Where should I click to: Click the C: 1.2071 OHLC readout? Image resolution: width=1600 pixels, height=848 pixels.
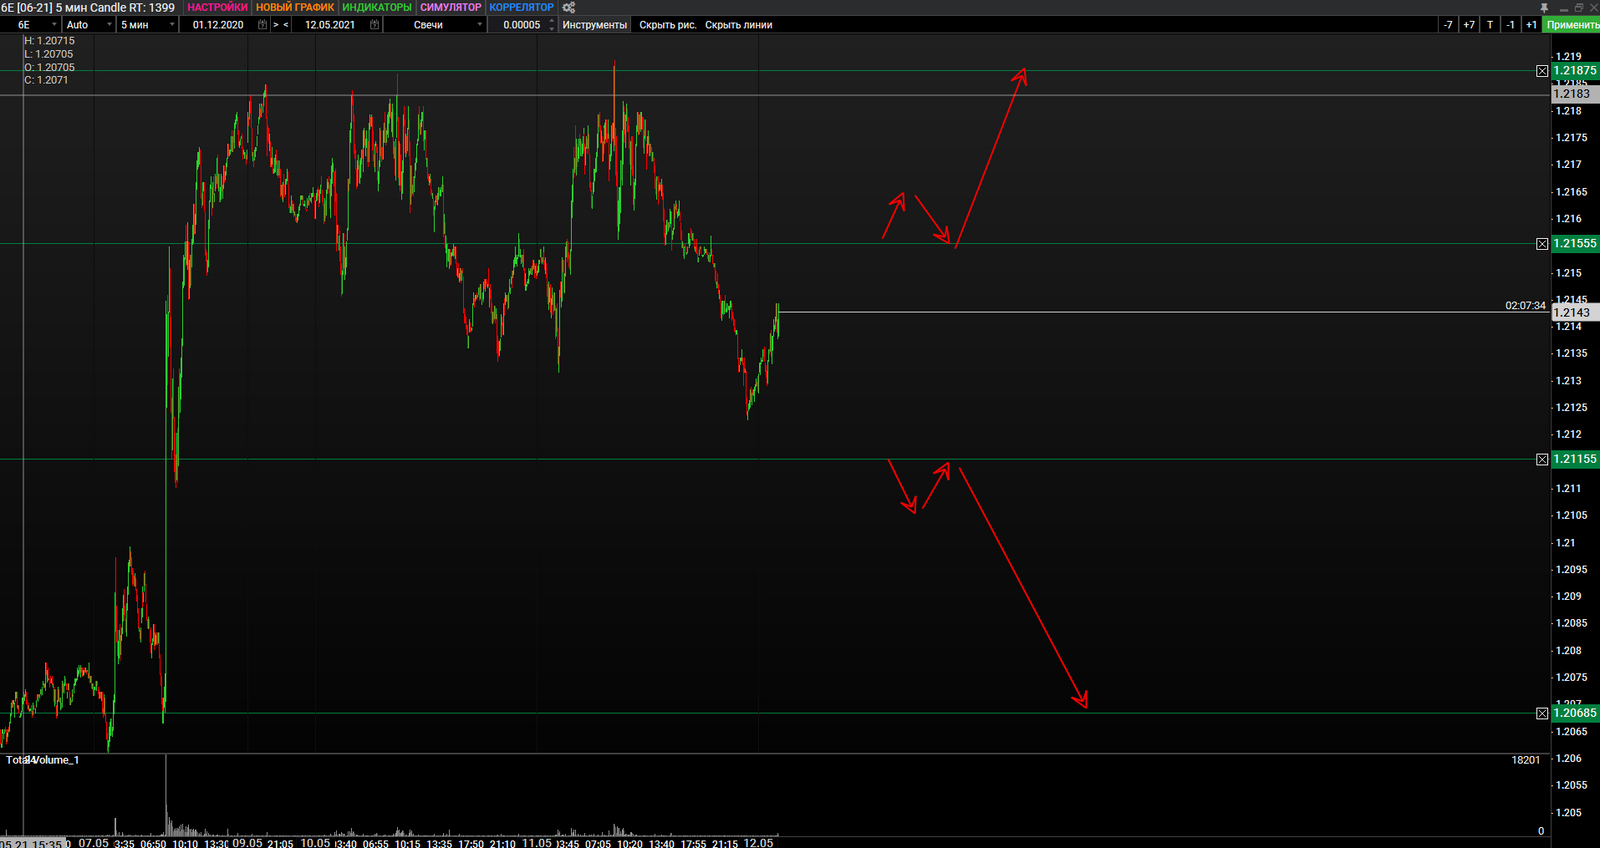46,80
